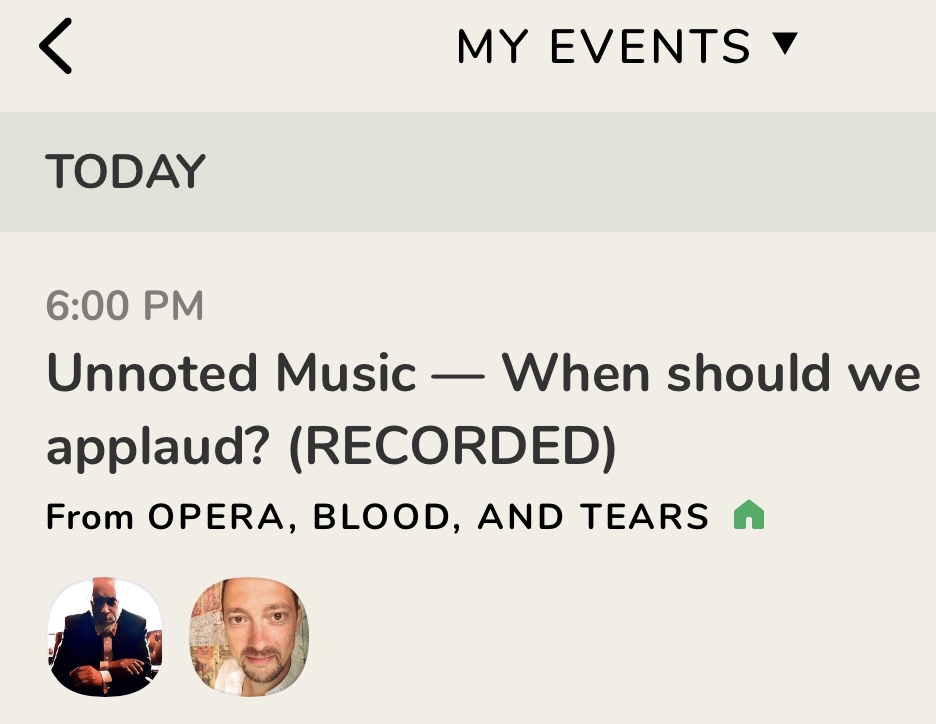The height and width of the screenshot is (724, 936).
Task: Click the green house club icon
Action: pyautogui.click(x=748, y=516)
